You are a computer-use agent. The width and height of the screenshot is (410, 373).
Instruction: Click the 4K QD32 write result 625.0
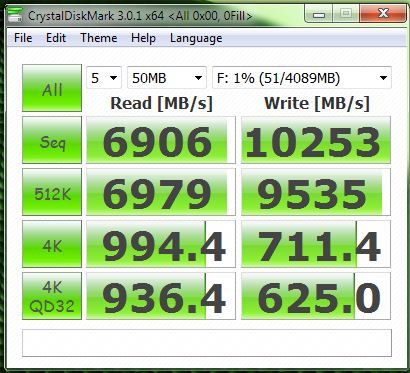click(x=316, y=296)
